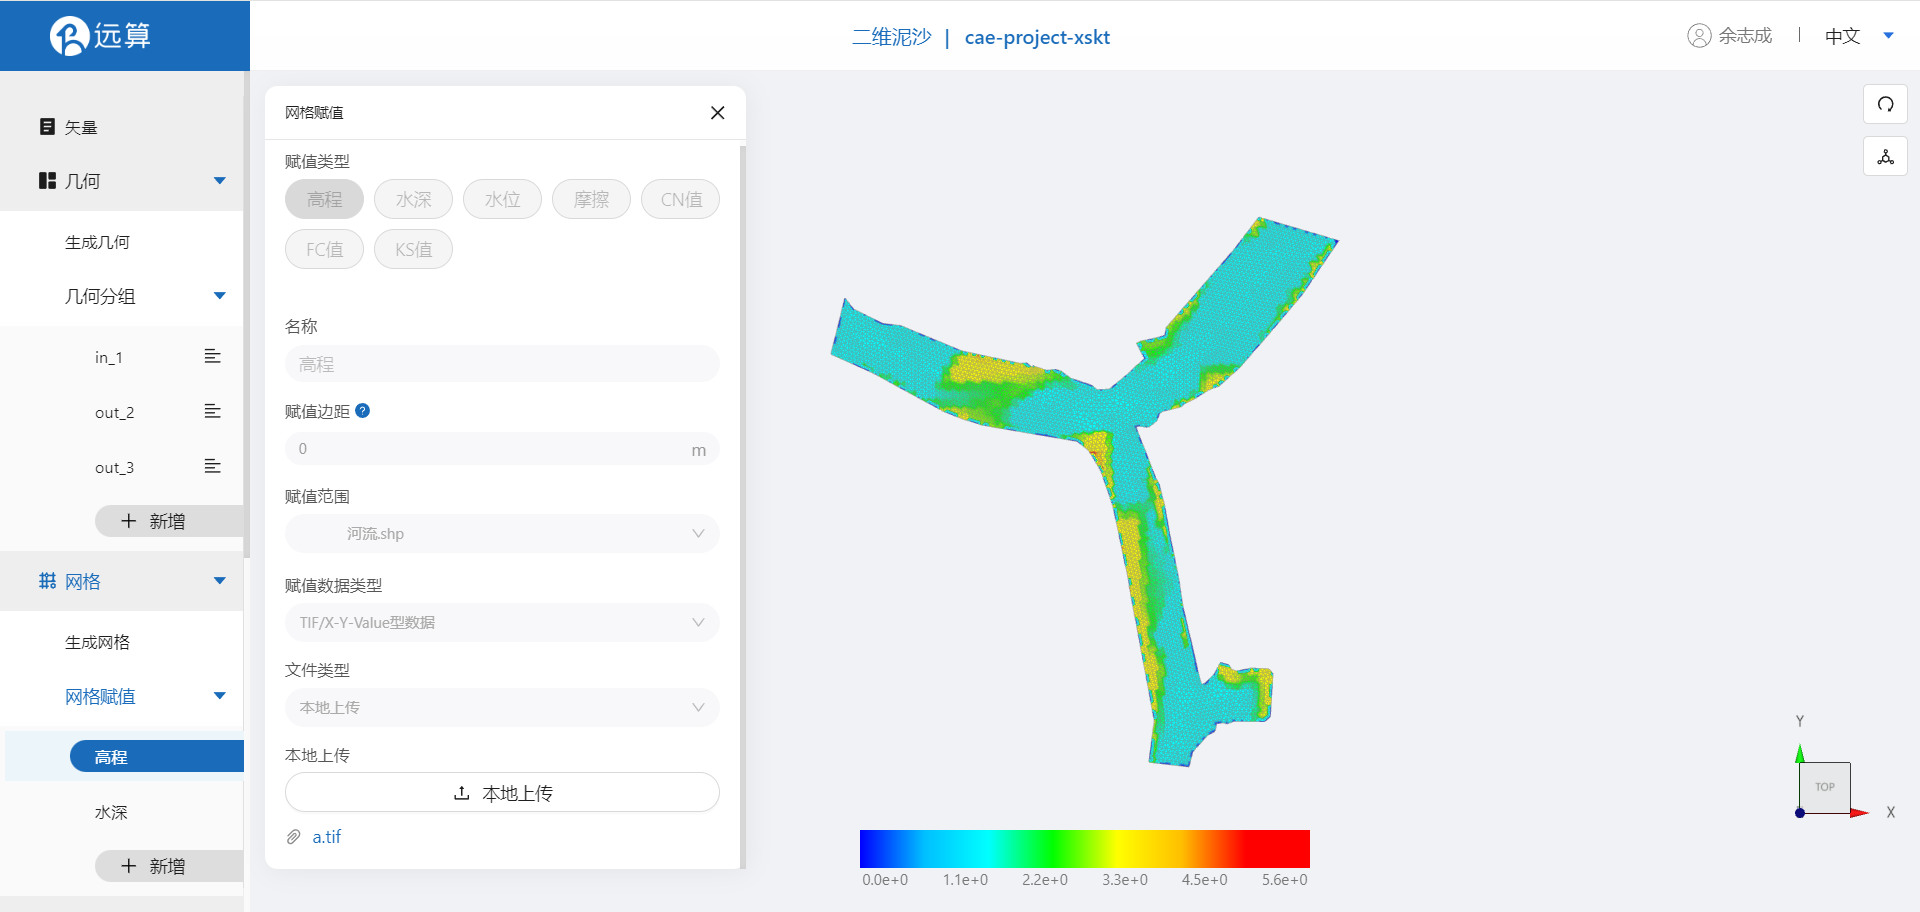Click the 0.0e+0 legend label
1920x912 pixels.
coord(885,880)
